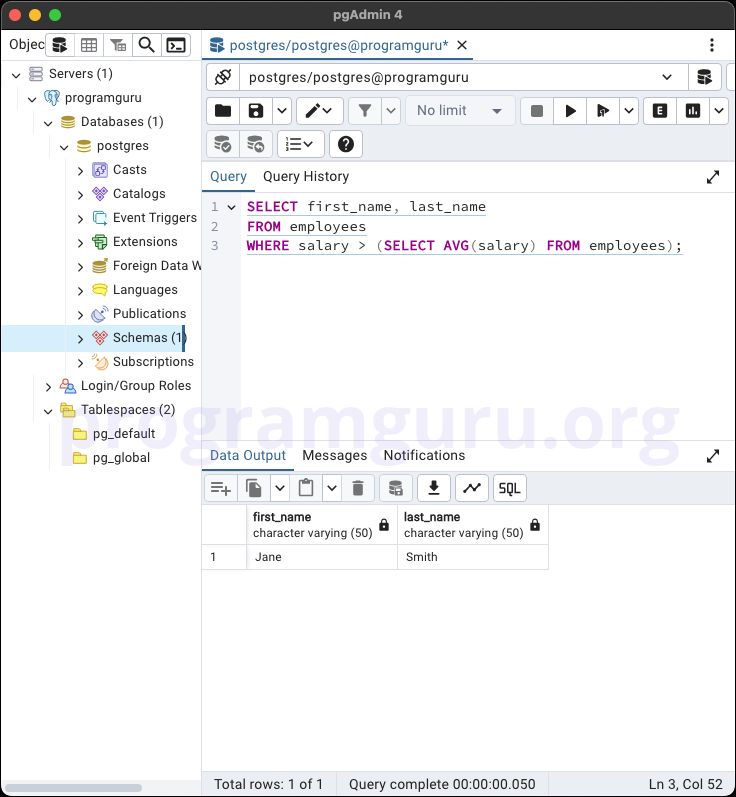Close the postgres/postgres@programguru* tab

click(x=462, y=45)
